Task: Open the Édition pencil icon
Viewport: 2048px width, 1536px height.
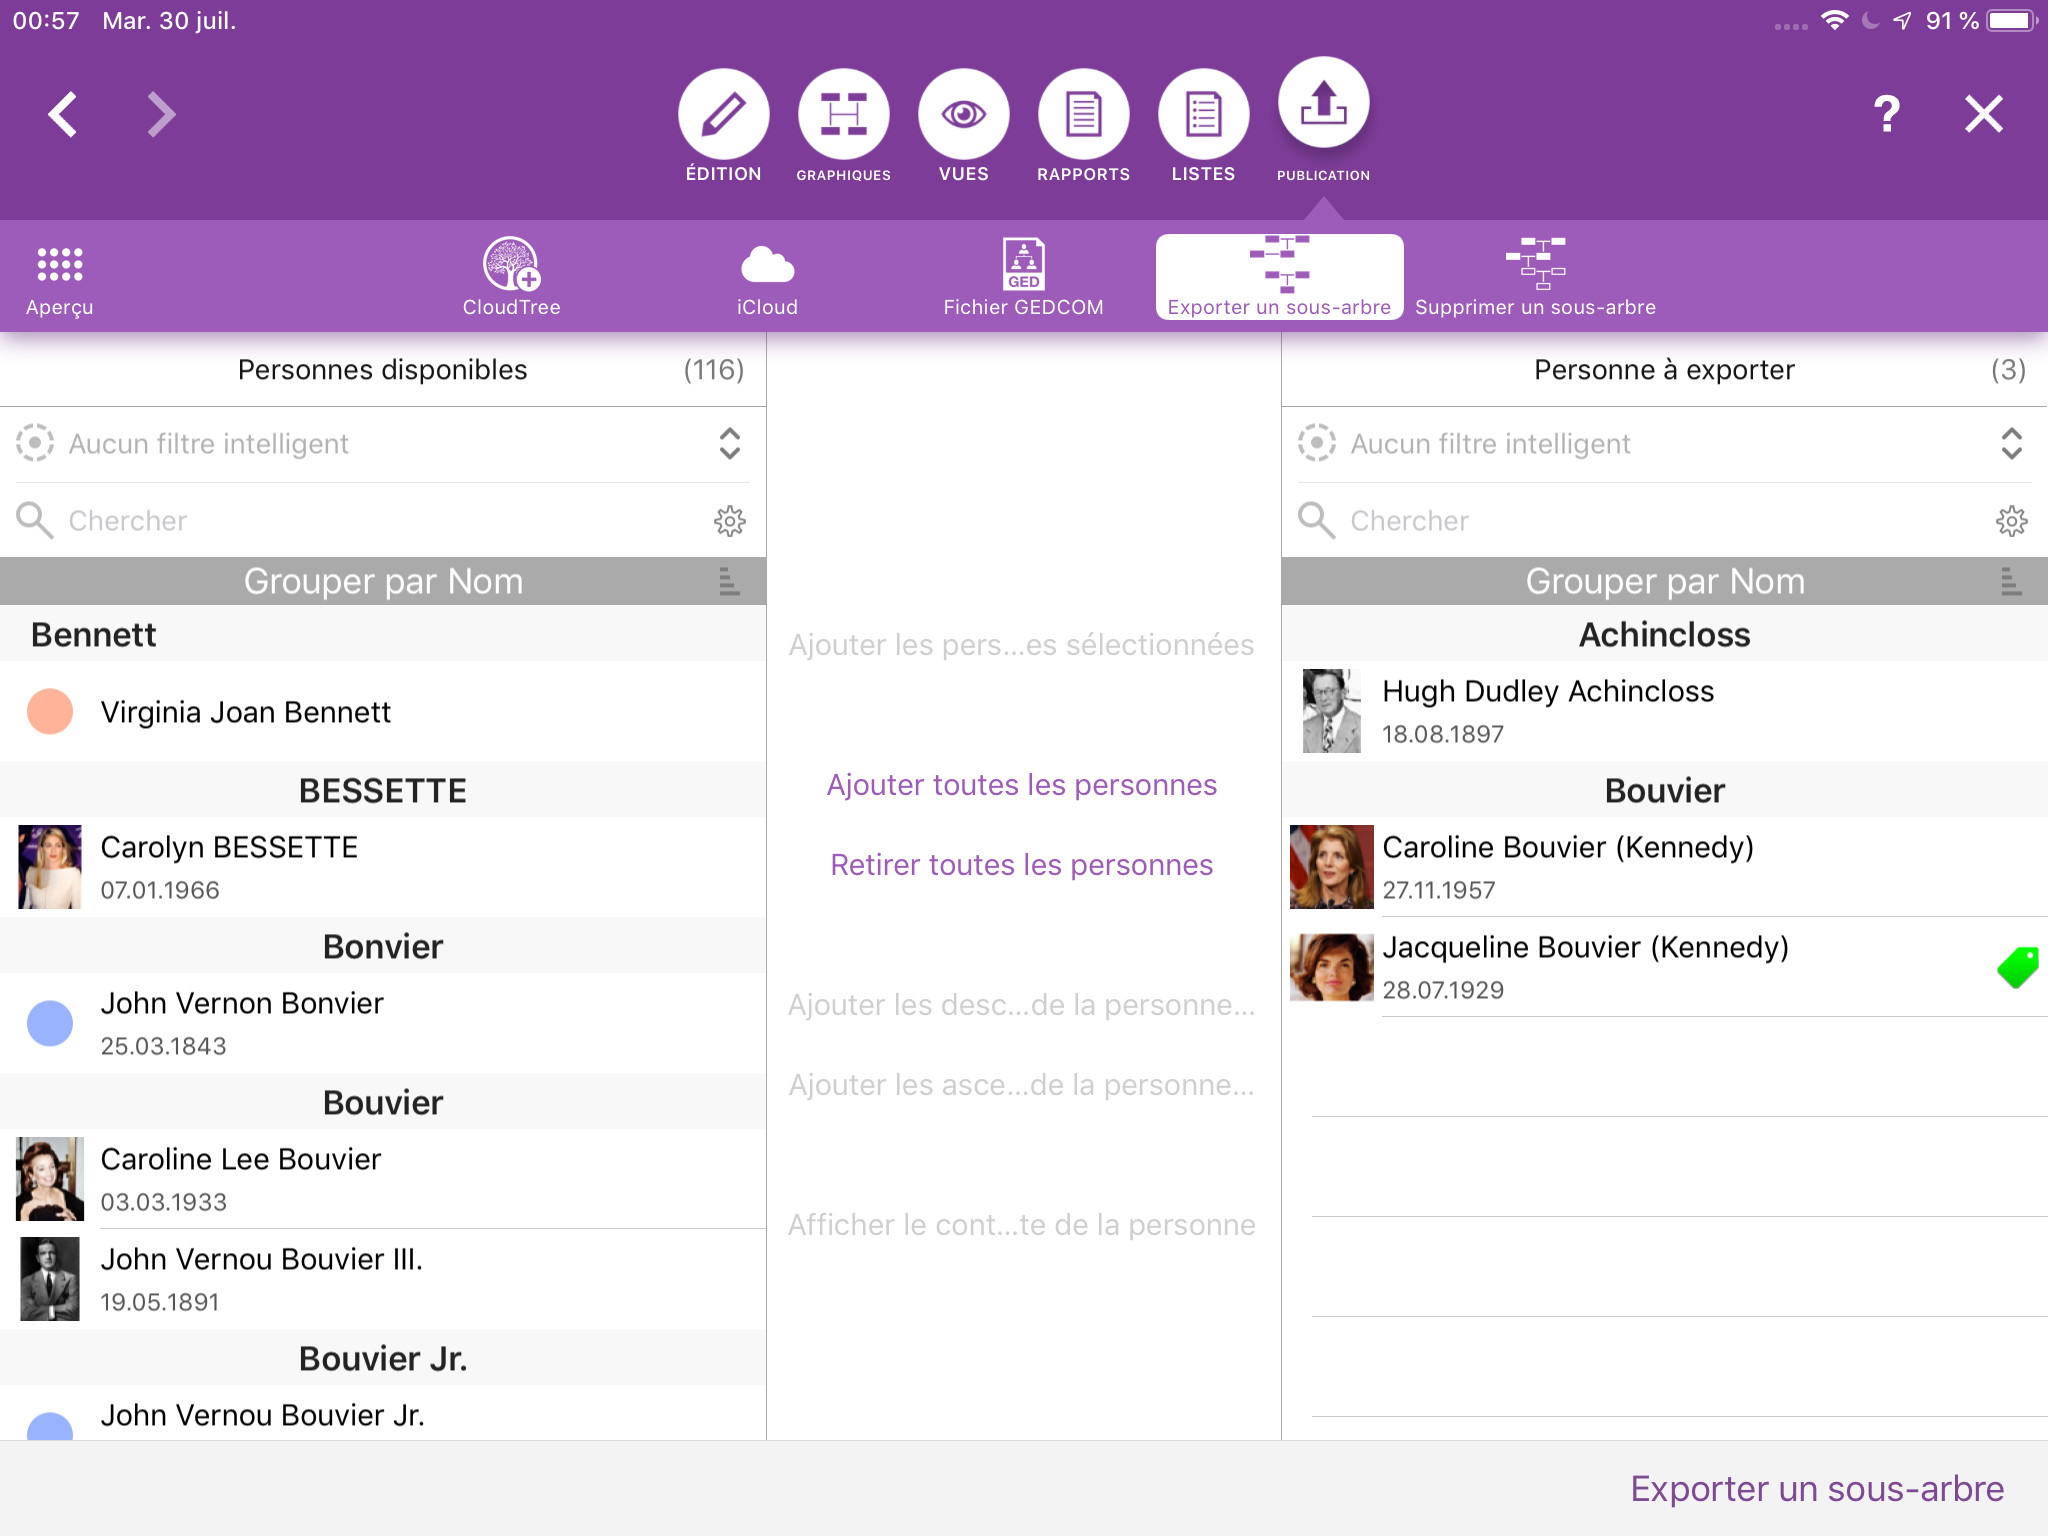Action: 723,114
